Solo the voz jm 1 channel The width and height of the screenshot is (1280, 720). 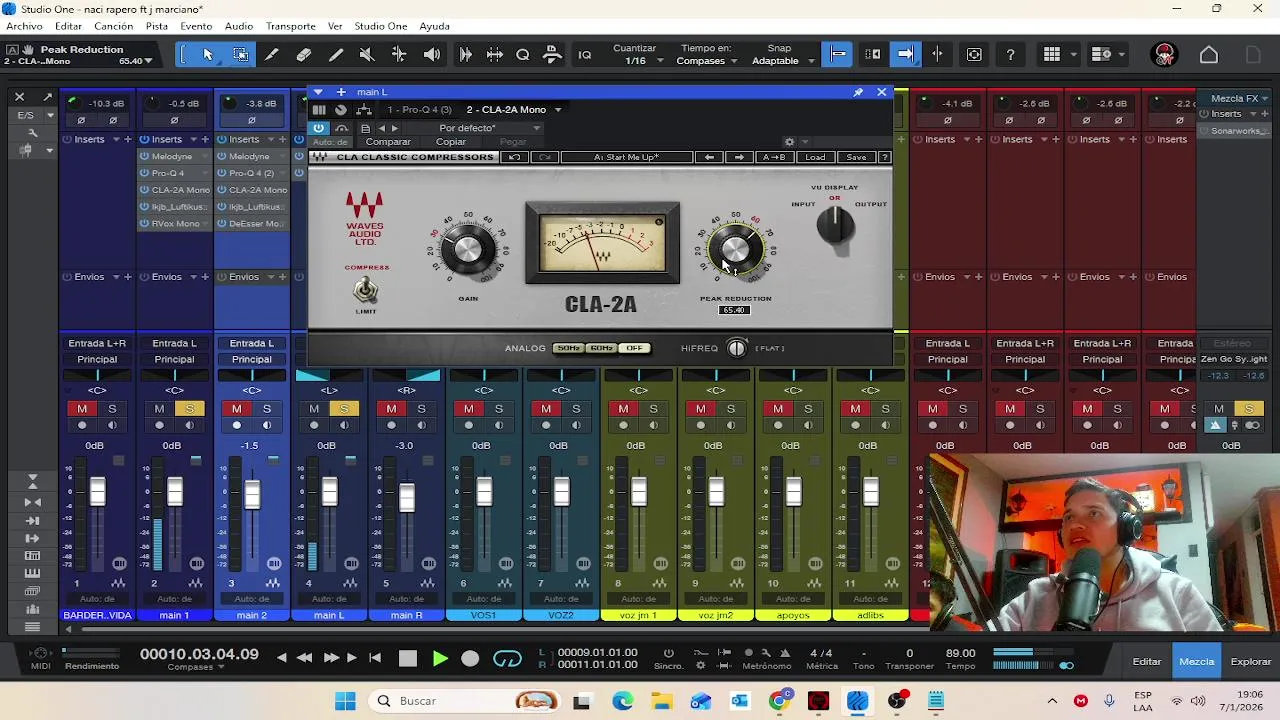click(653, 409)
